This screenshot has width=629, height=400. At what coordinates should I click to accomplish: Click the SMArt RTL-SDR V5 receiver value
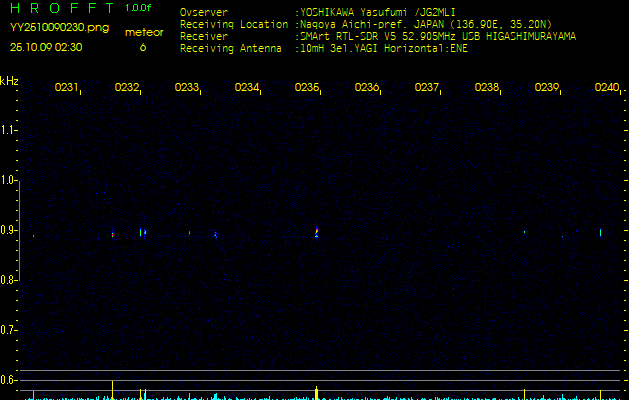(x=438, y=37)
